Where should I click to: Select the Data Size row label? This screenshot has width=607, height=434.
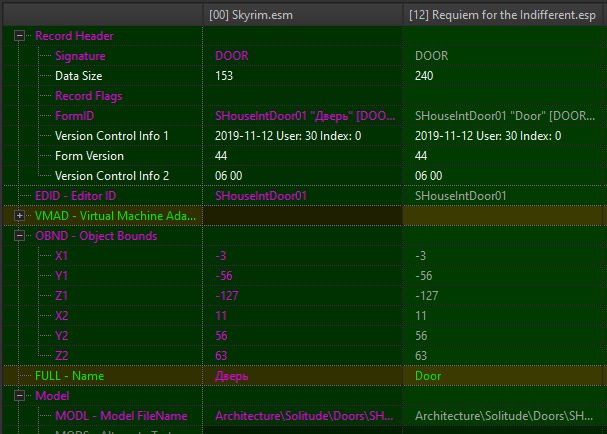(79, 76)
